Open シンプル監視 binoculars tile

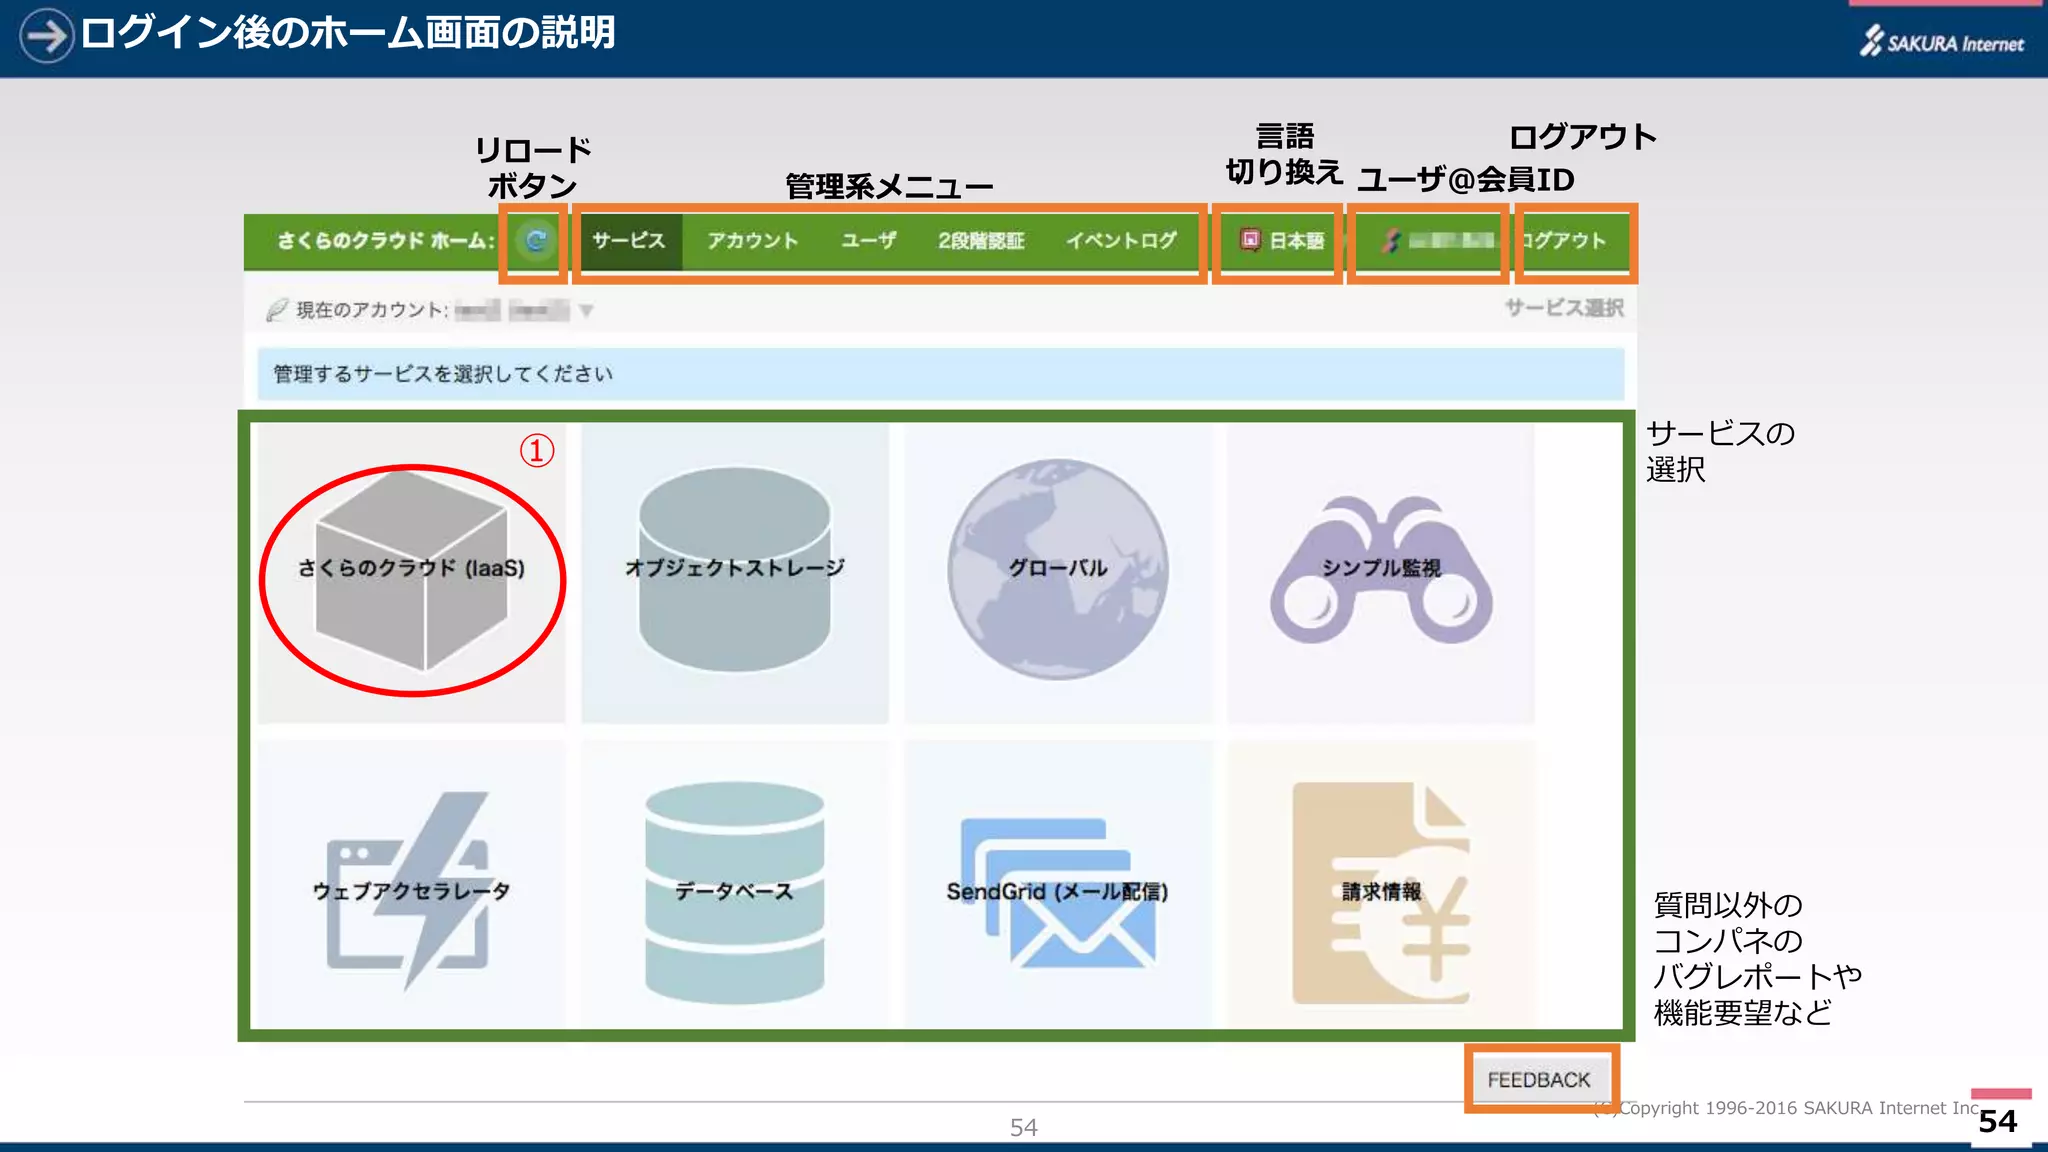[1381, 573]
